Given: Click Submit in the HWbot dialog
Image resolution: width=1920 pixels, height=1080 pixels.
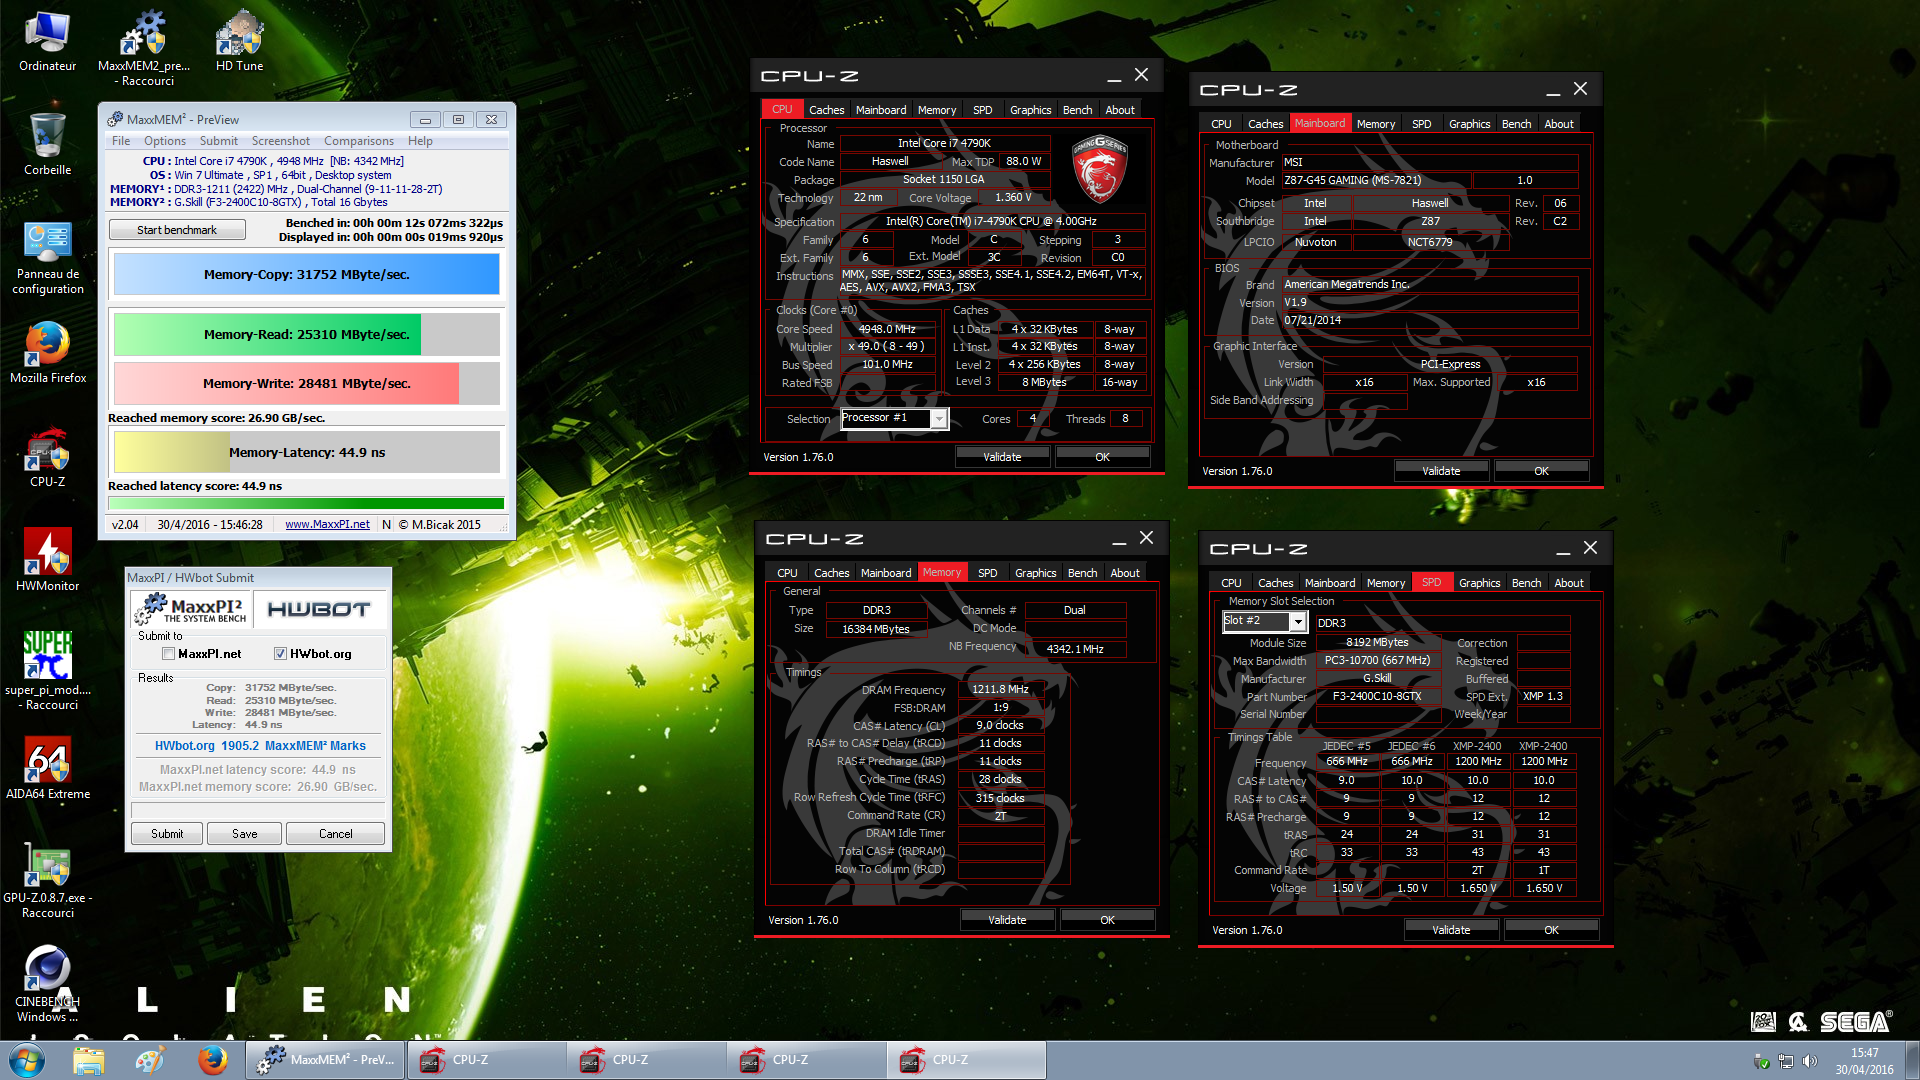Looking at the screenshot, I should tap(167, 834).
